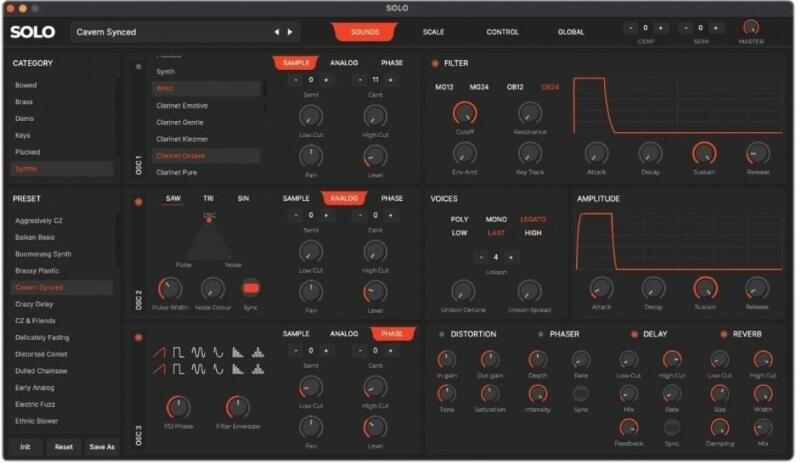This screenshot has width=800, height=463.
Task: Toggle the Filter power indicator
Action: 435,64
